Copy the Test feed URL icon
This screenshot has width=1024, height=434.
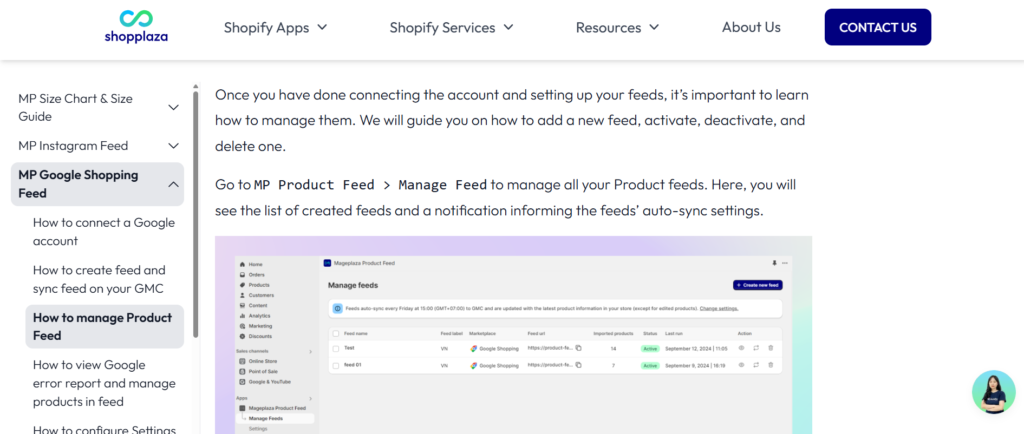pos(579,349)
